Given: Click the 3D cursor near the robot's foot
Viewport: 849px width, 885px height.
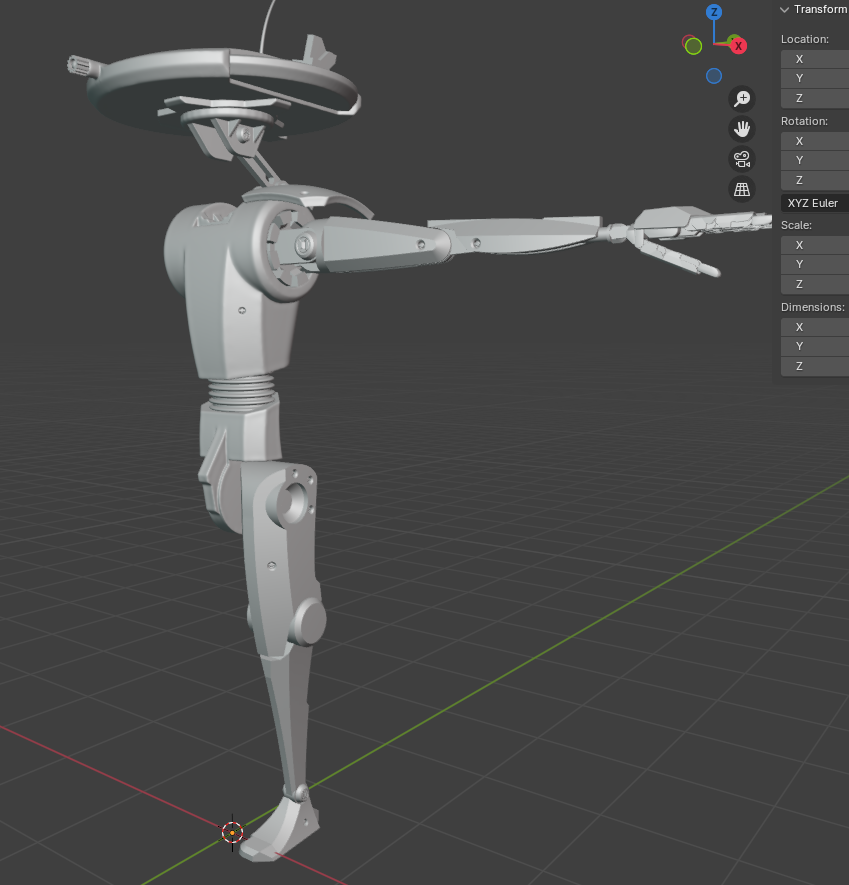Looking at the screenshot, I should coord(232,832).
